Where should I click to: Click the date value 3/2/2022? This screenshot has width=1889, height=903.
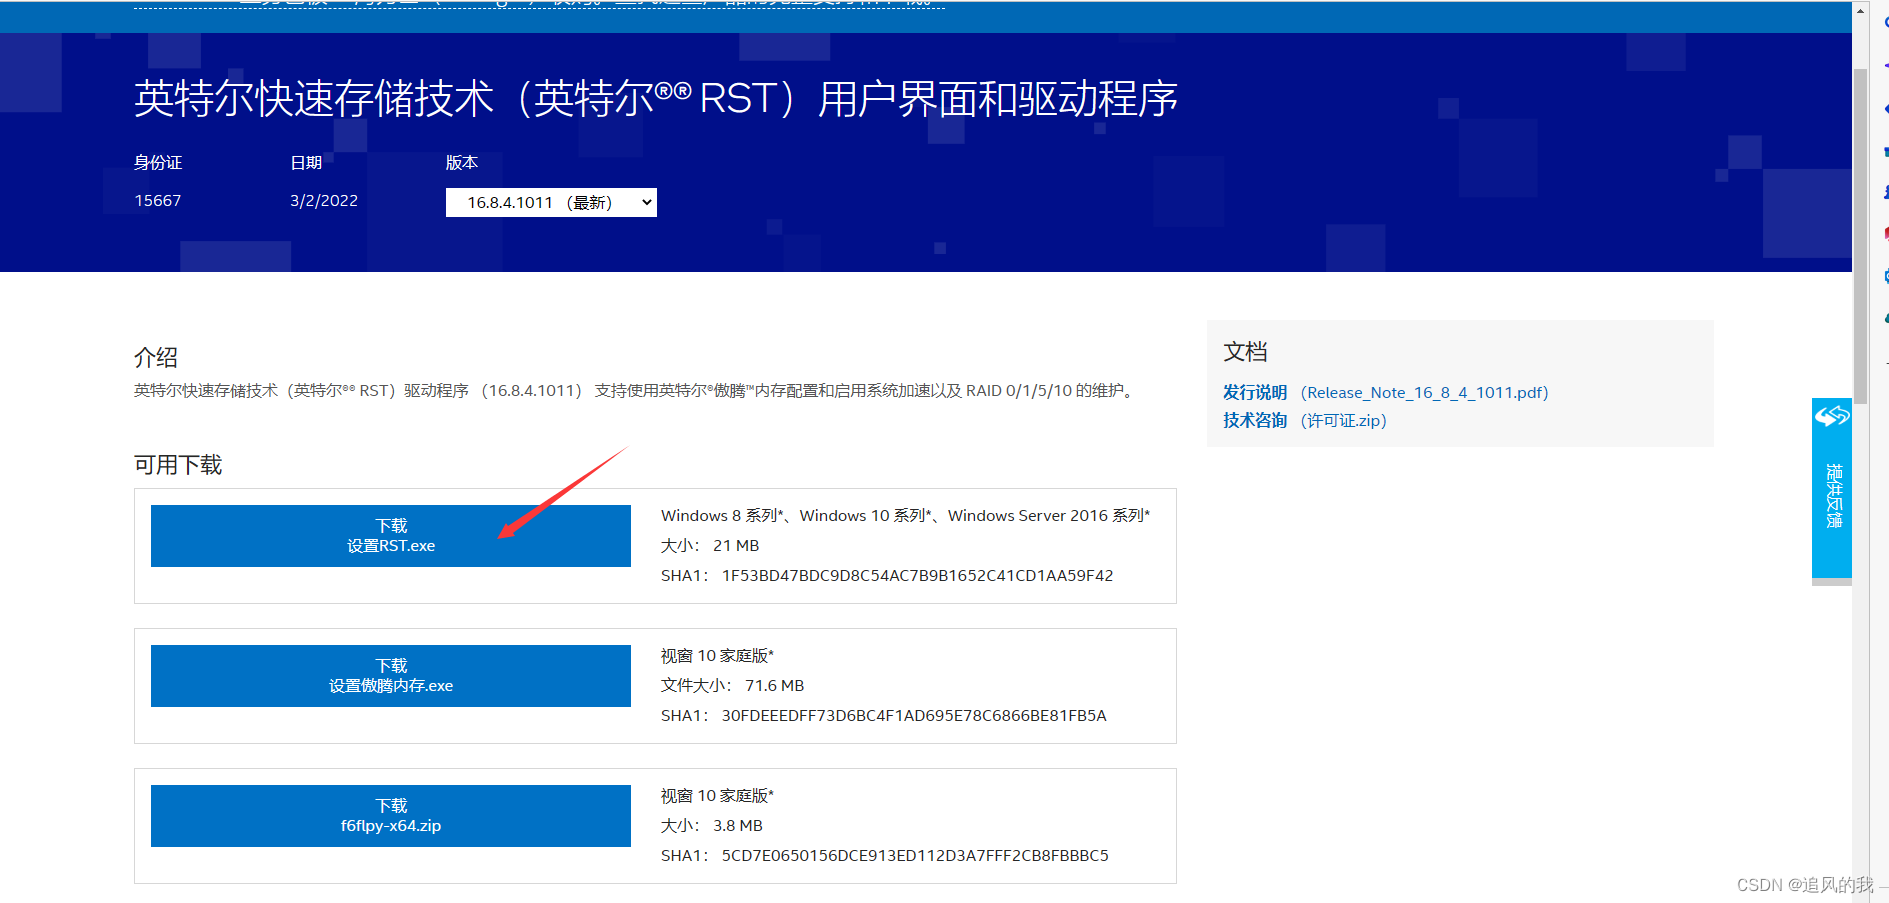pyautogui.click(x=324, y=201)
